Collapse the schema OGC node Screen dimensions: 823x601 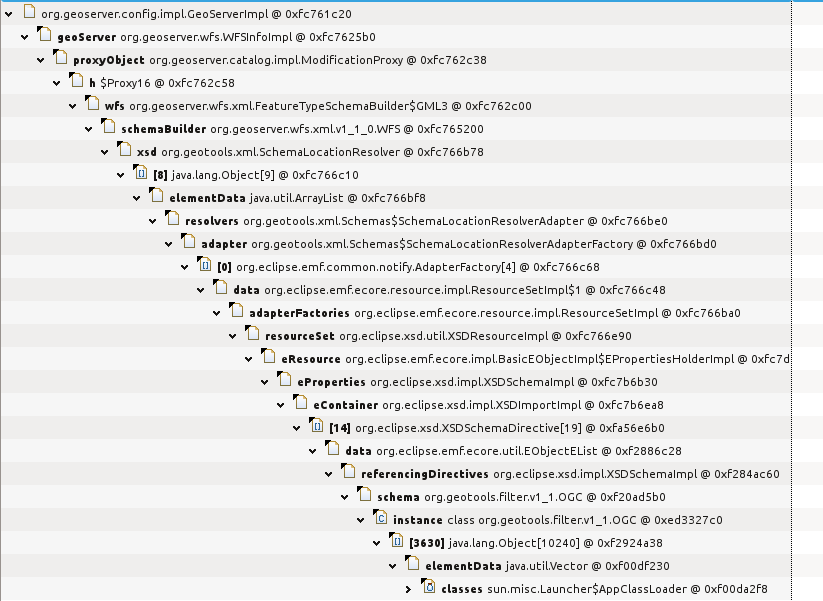point(345,498)
